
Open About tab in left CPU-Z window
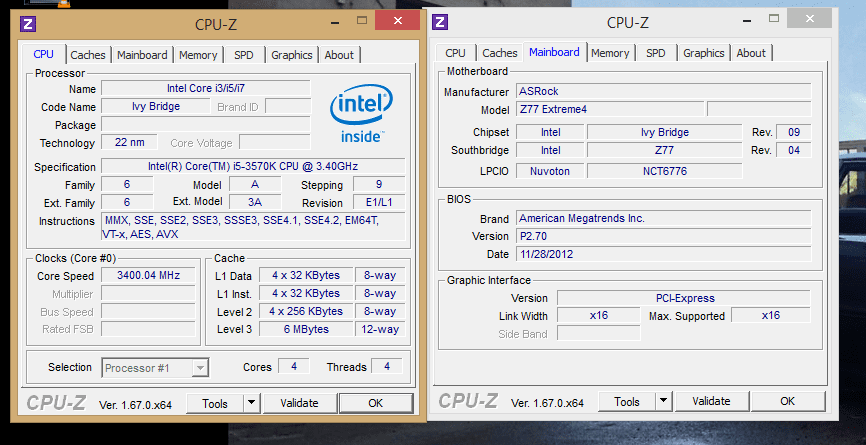[339, 55]
